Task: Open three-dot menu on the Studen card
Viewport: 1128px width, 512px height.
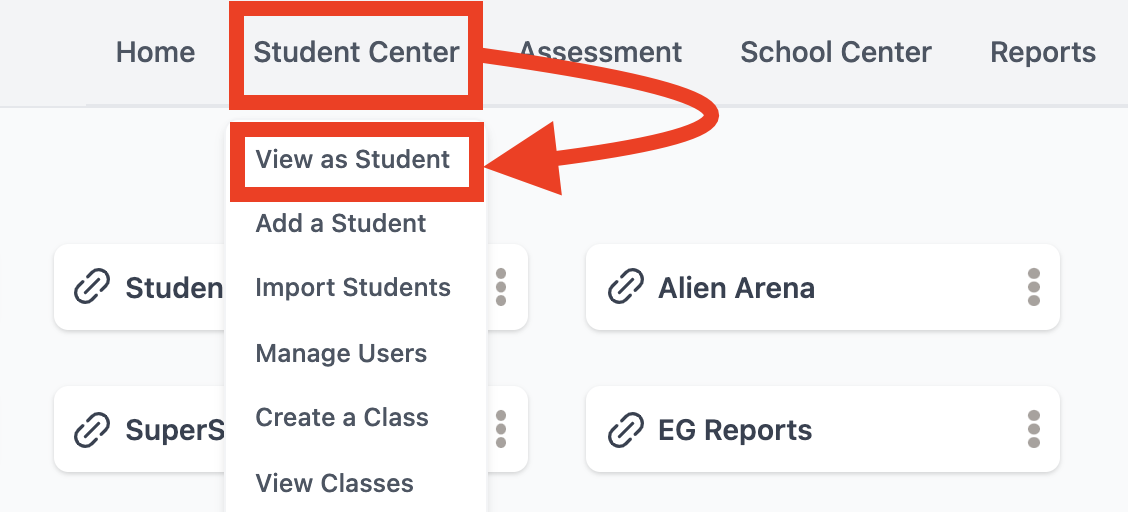Action: click(x=501, y=287)
